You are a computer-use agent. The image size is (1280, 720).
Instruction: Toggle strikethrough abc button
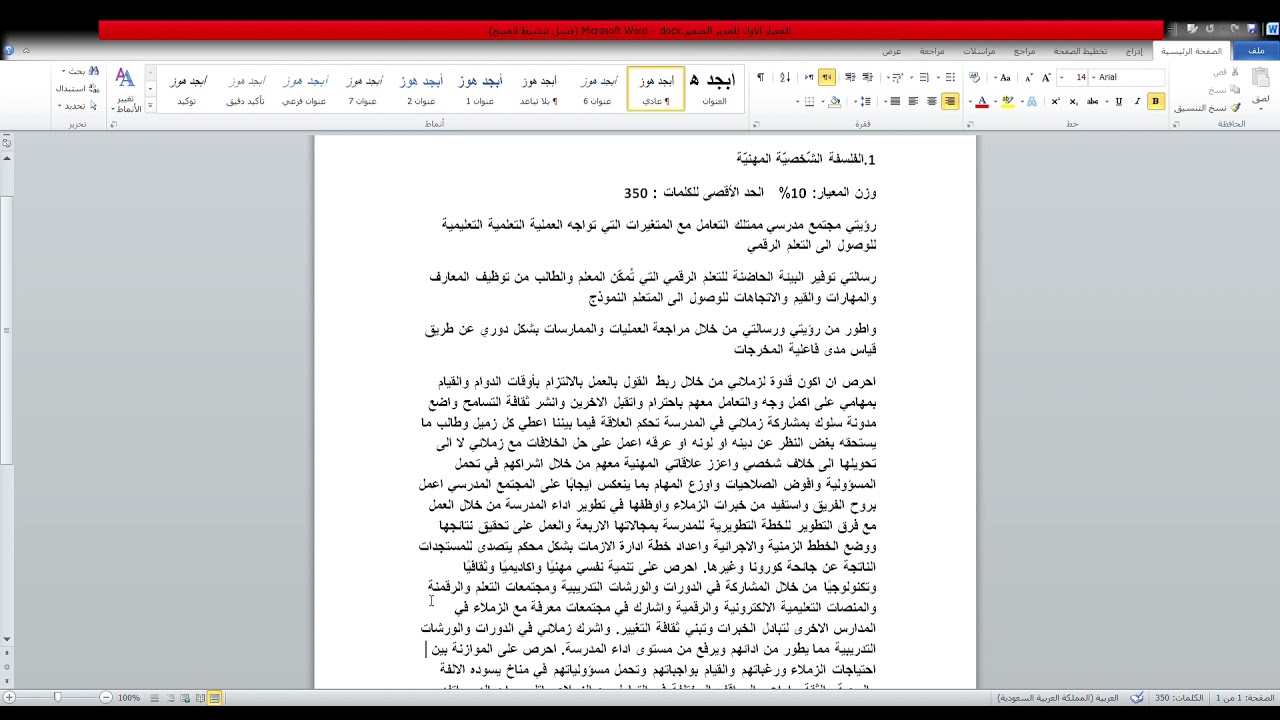(1092, 101)
